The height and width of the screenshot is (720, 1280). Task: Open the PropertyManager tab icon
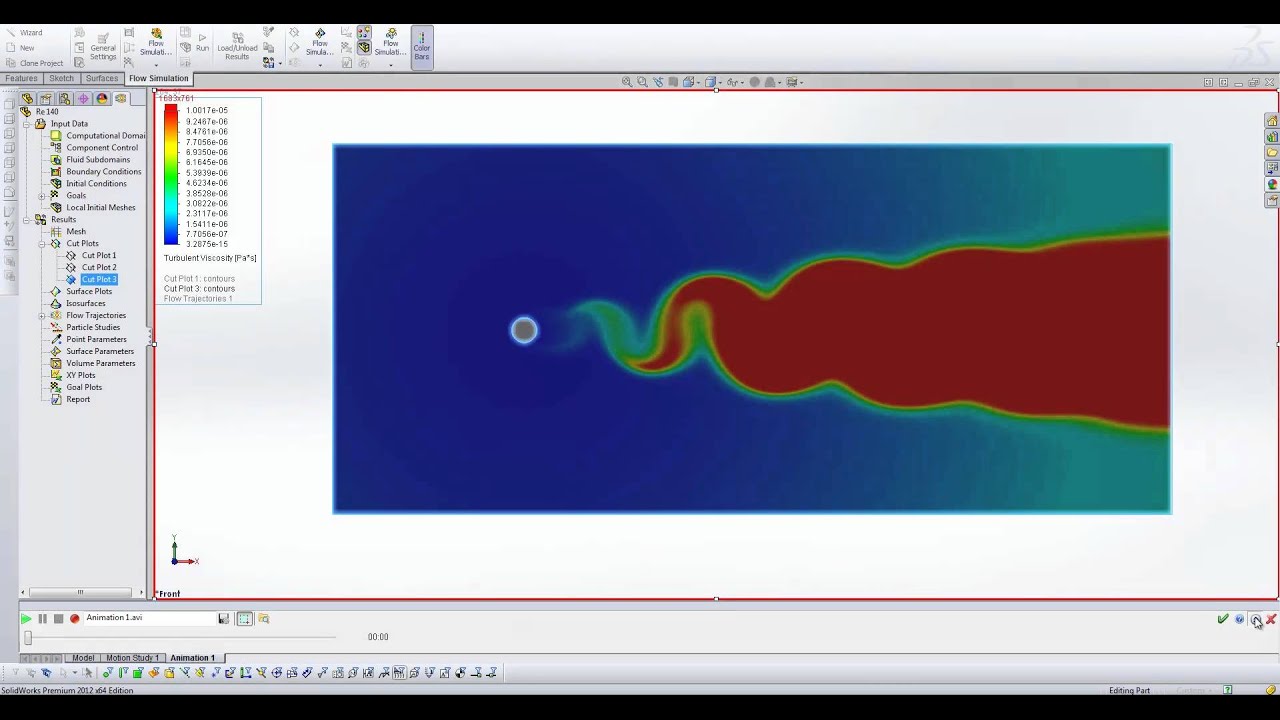[x=46, y=99]
